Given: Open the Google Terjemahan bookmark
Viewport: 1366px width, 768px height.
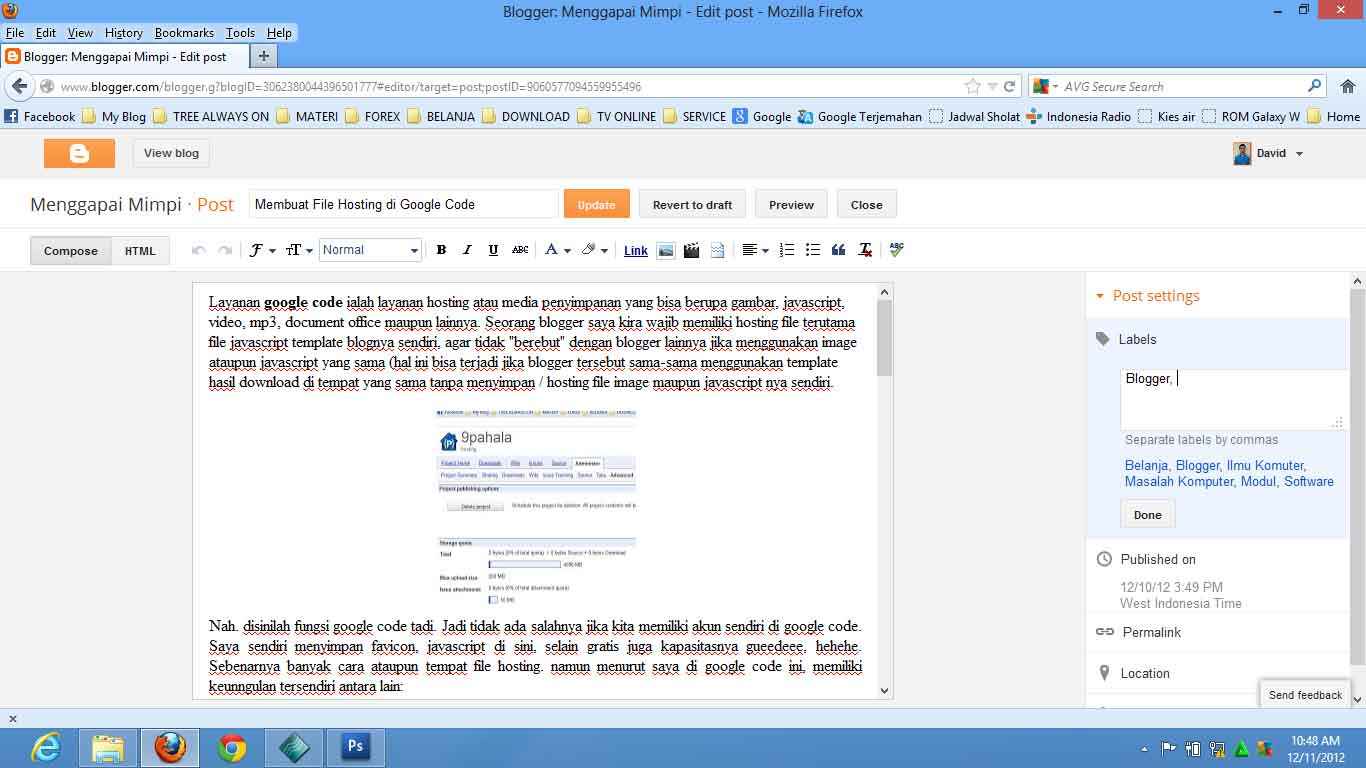Looking at the screenshot, I should 859,116.
